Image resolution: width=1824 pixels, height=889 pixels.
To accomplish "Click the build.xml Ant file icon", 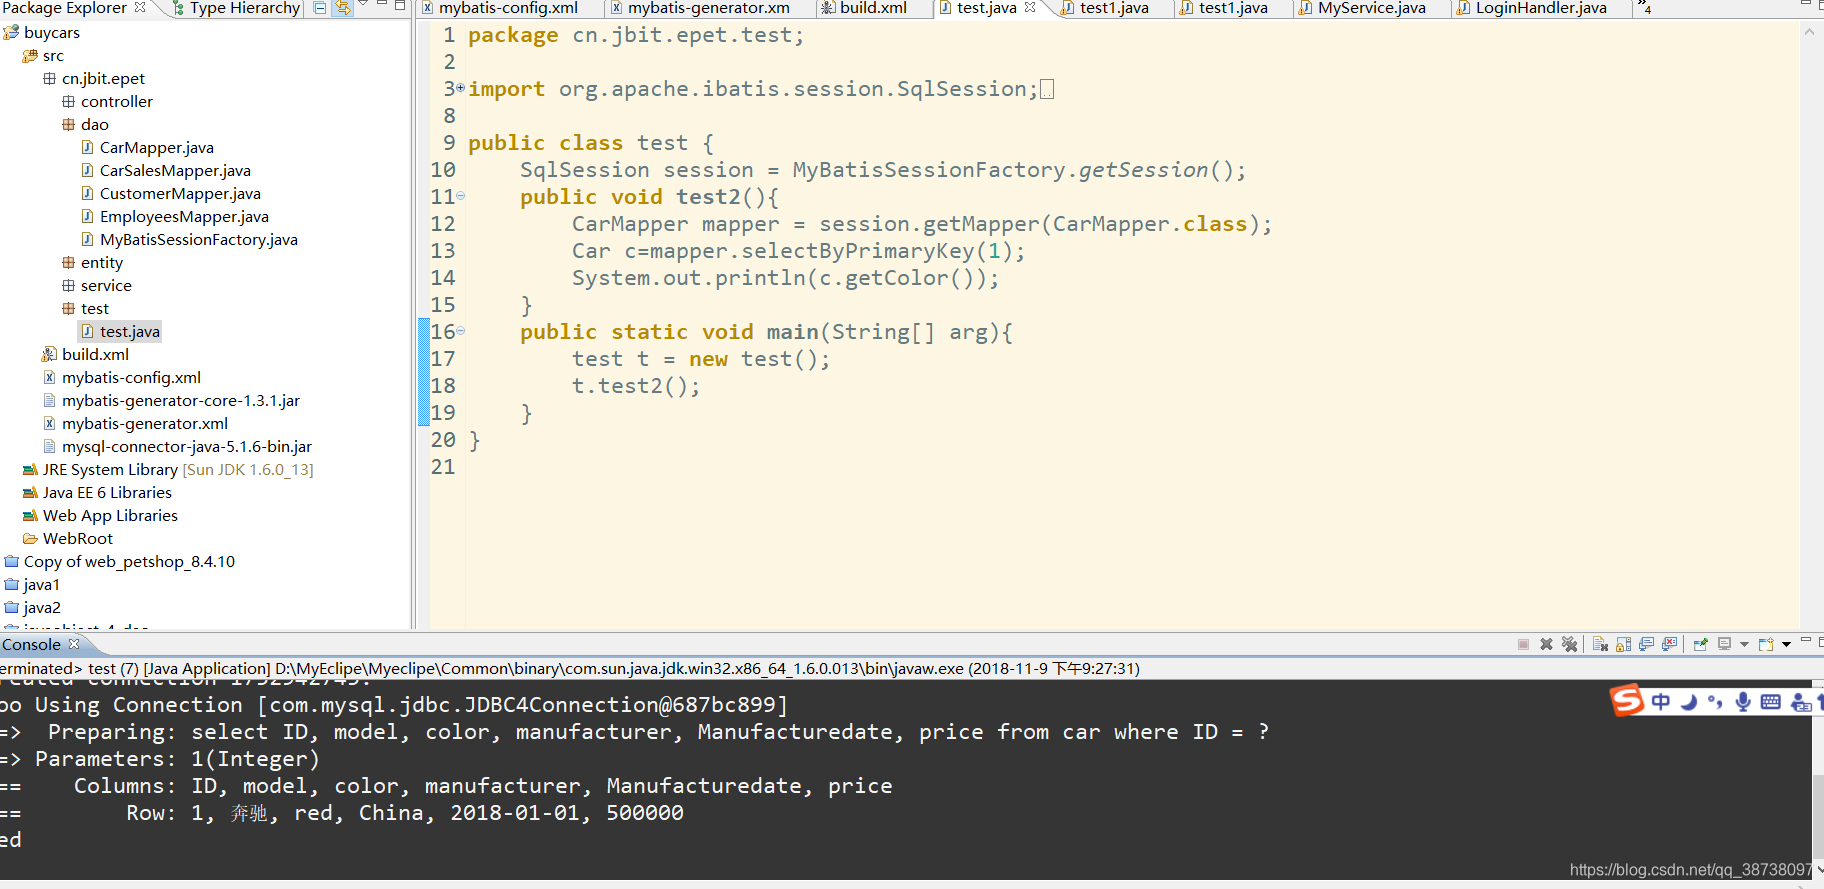I will 49,355.
